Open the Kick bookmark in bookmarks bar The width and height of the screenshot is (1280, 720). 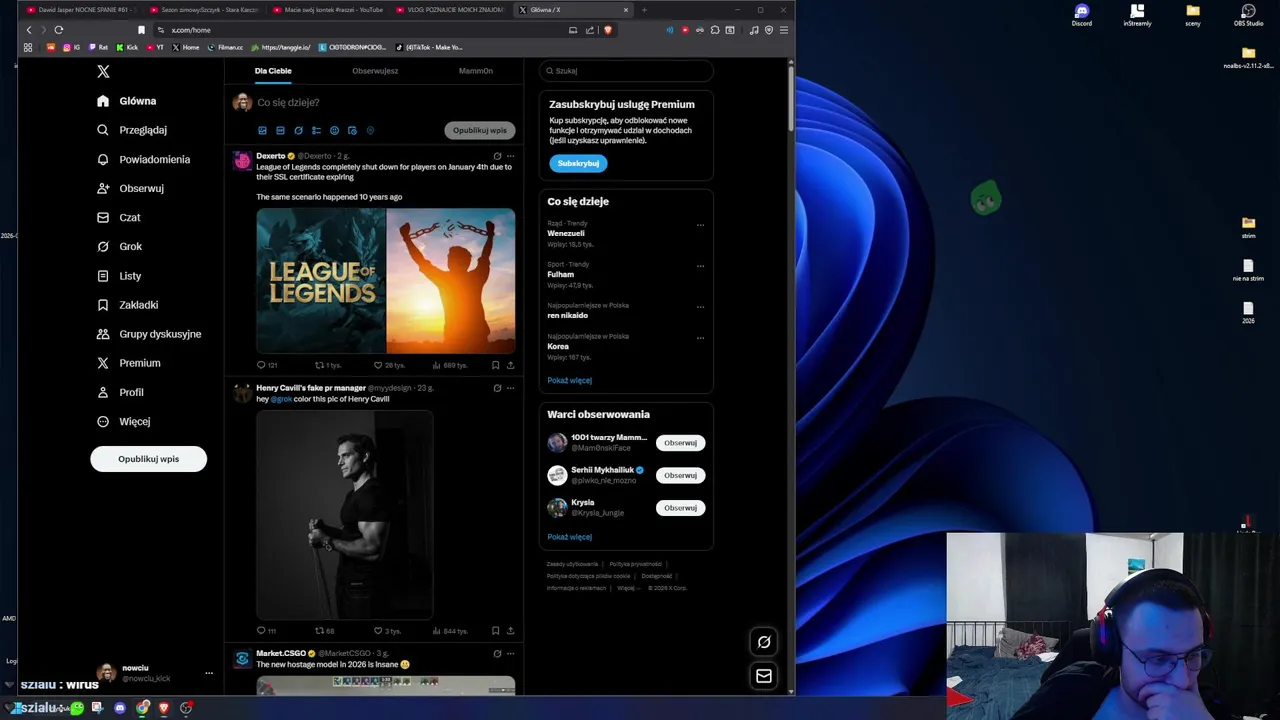tap(127, 47)
